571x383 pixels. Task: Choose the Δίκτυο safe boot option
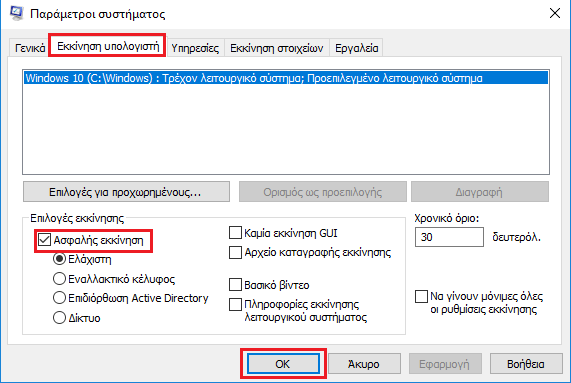59,317
